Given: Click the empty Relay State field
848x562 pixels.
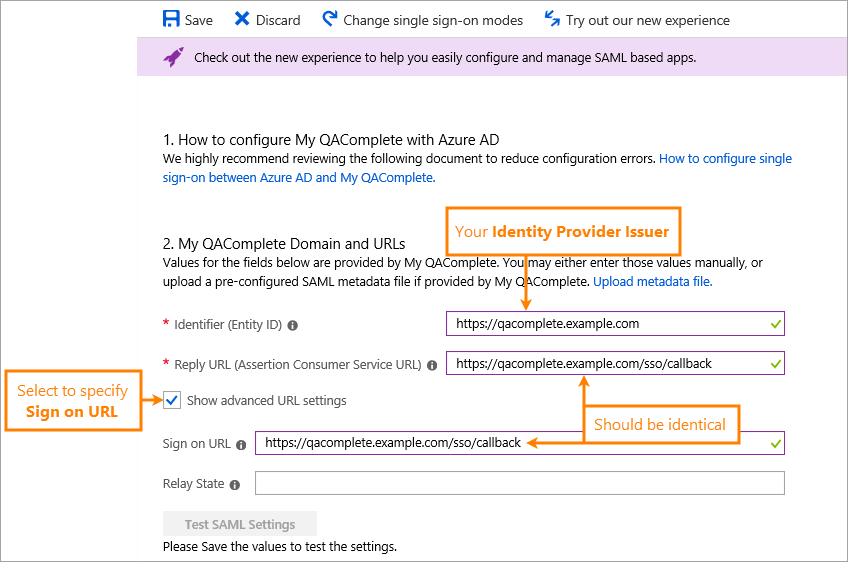Looking at the screenshot, I should 519,484.
